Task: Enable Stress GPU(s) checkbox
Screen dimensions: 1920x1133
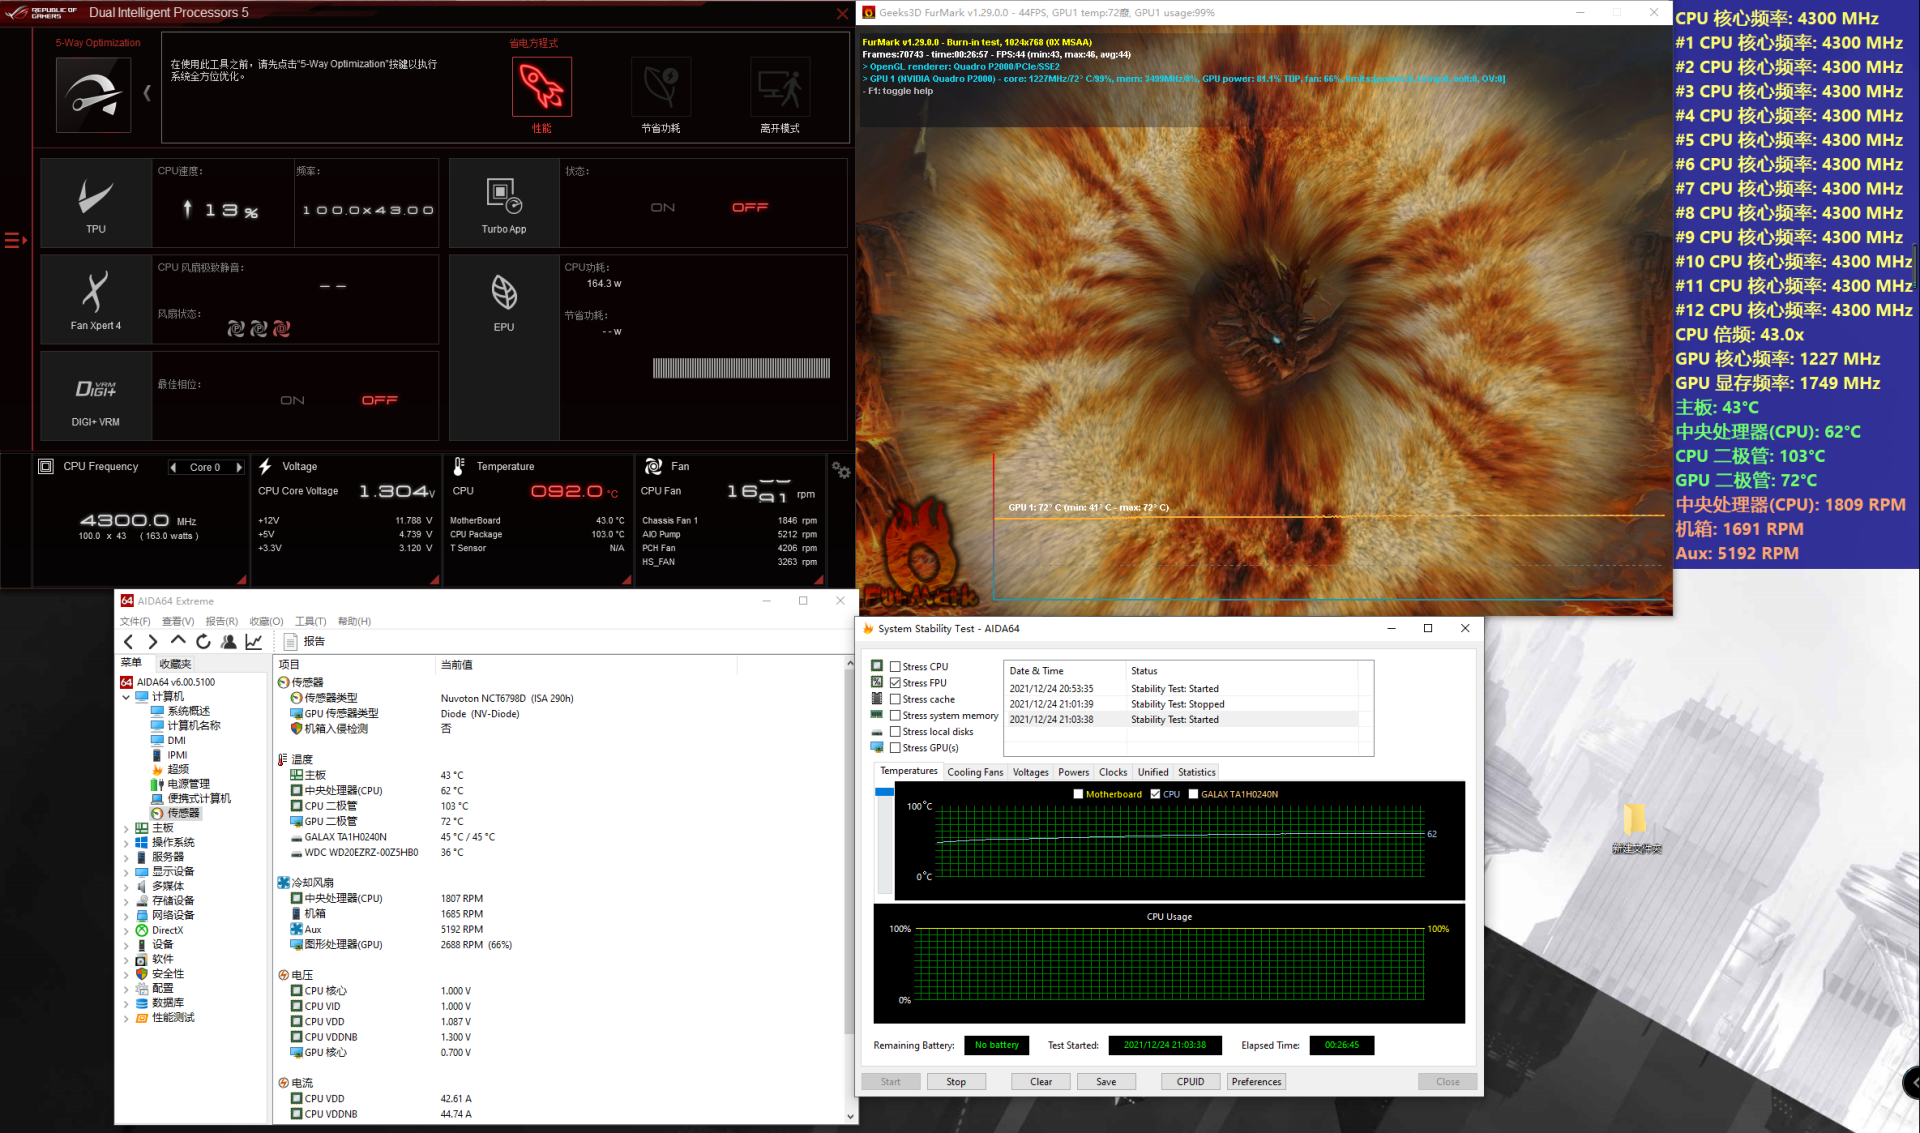Action: click(x=895, y=748)
